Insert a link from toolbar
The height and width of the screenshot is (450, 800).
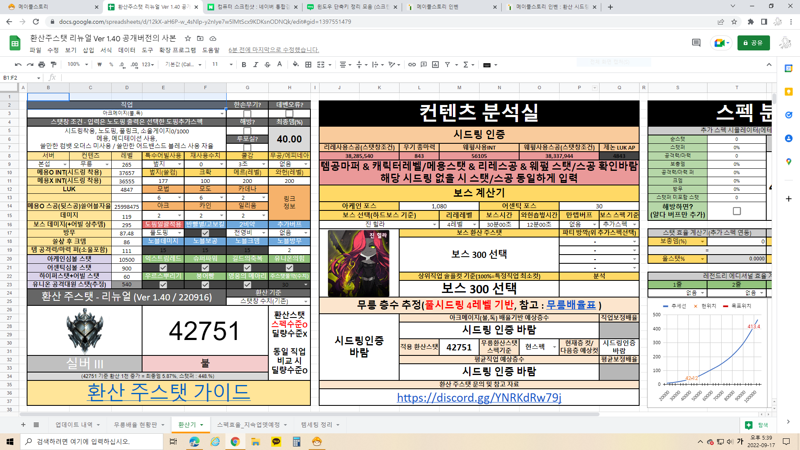pyautogui.click(x=412, y=65)
